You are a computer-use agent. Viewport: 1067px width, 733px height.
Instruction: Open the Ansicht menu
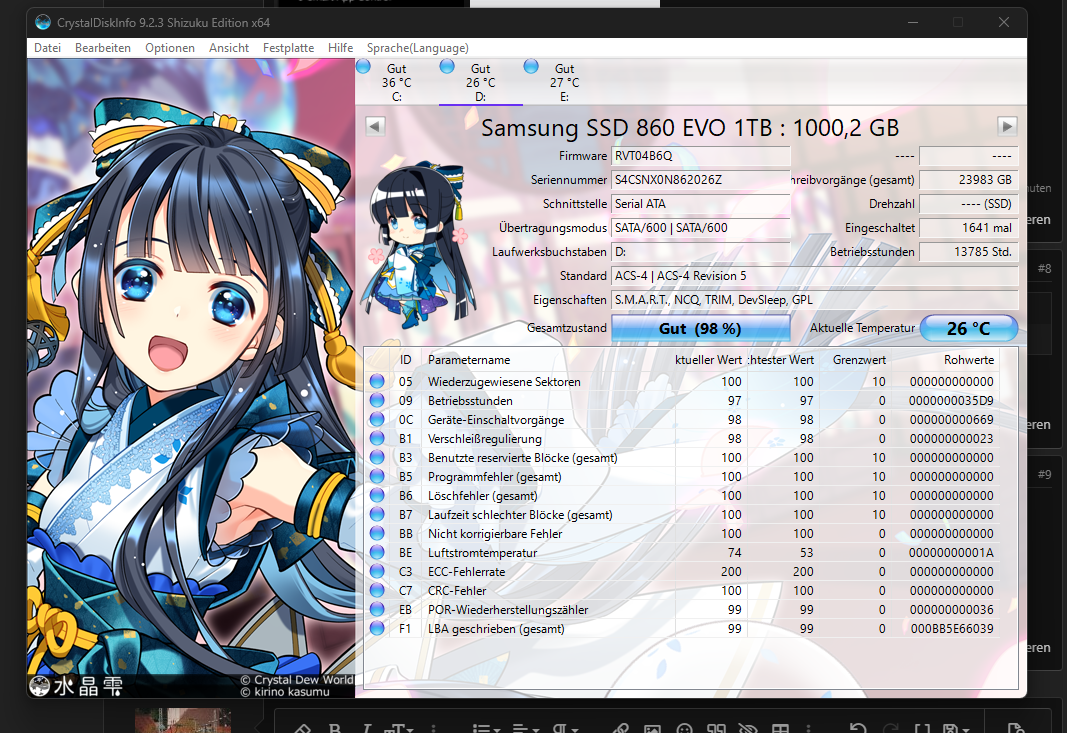click(x=229, y=48)
